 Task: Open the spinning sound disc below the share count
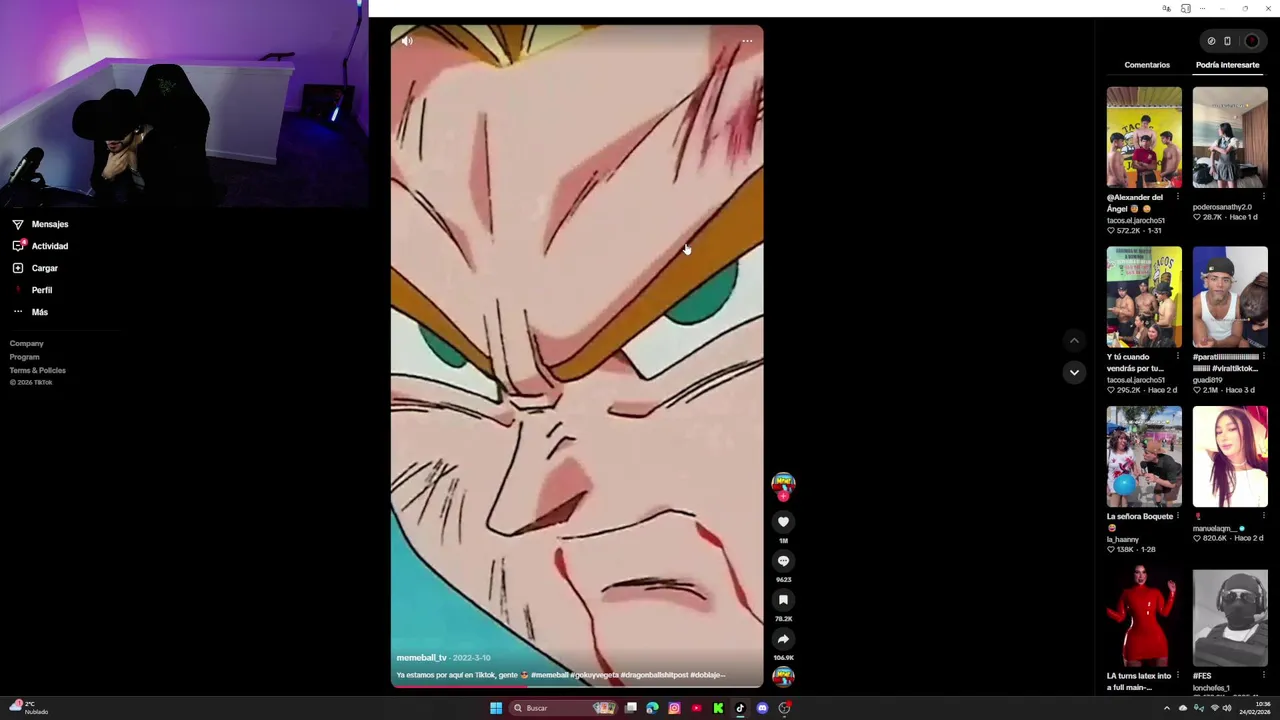coord(783,677)
